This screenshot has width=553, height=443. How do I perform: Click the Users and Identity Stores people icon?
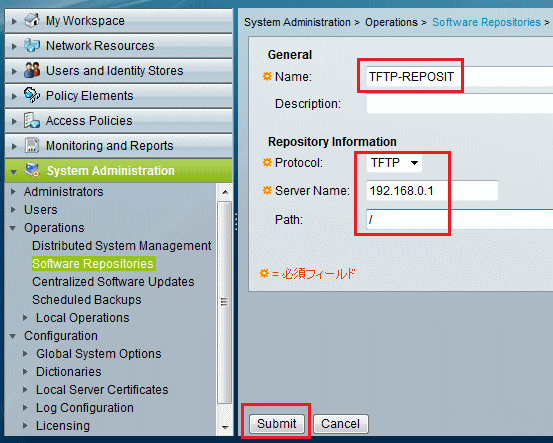[32, 70]
